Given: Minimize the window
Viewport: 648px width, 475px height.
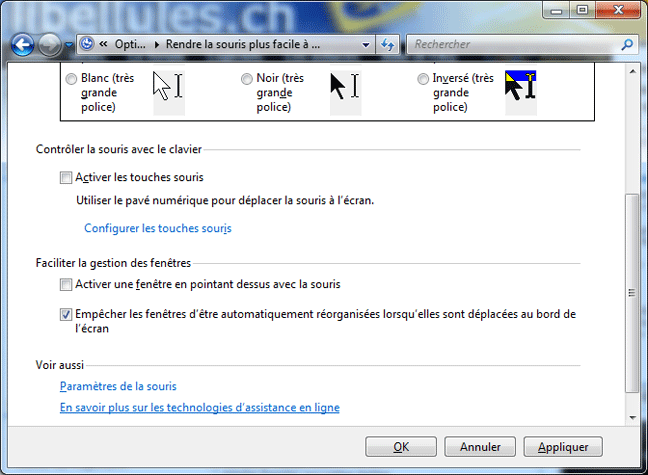Looking at the screenshot, I should 557,10.
